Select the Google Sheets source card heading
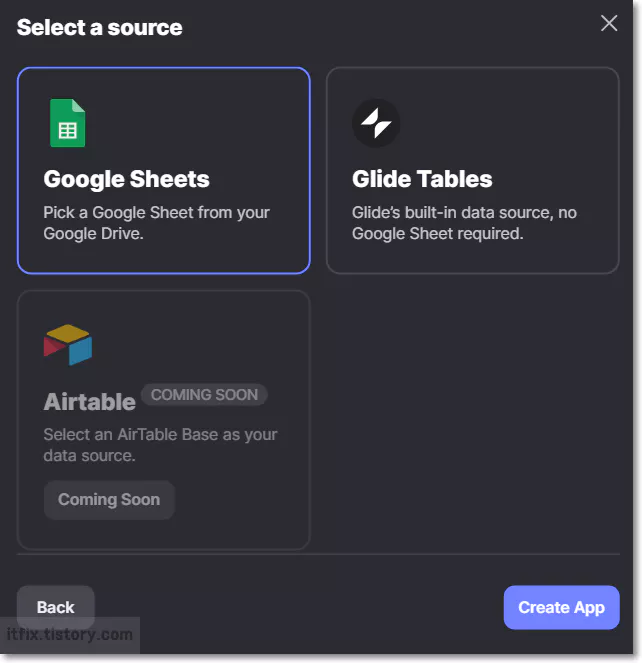This screenshot has height=663, width=642. 126,179
